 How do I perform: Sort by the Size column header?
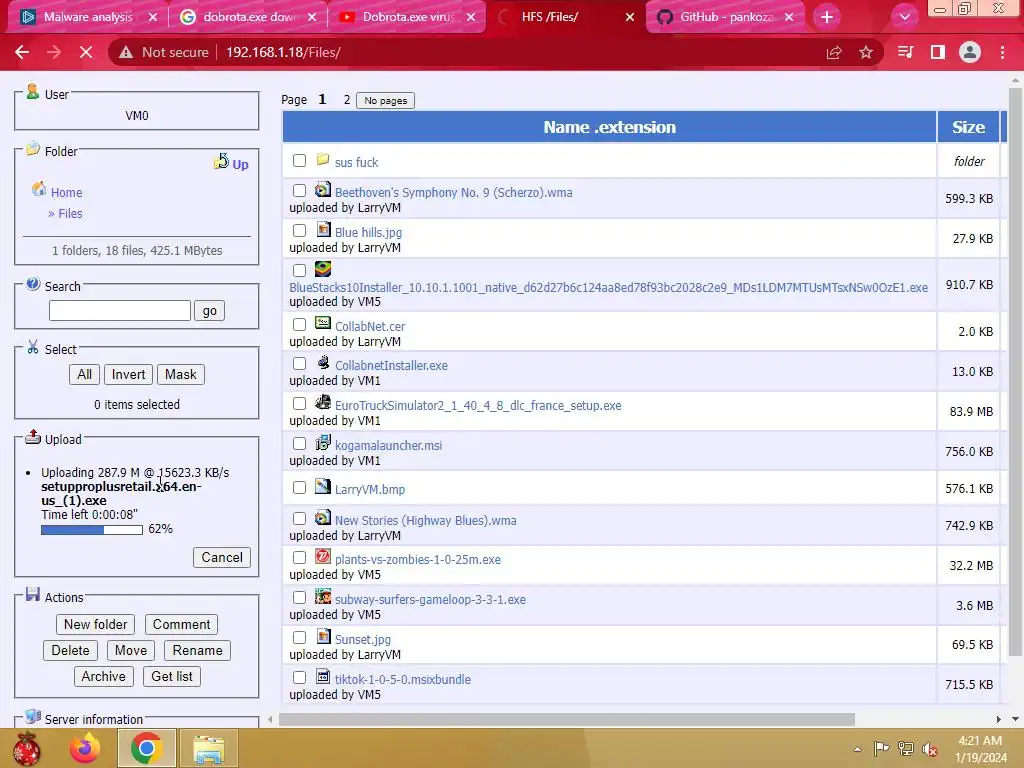click(x=968, y=127)
